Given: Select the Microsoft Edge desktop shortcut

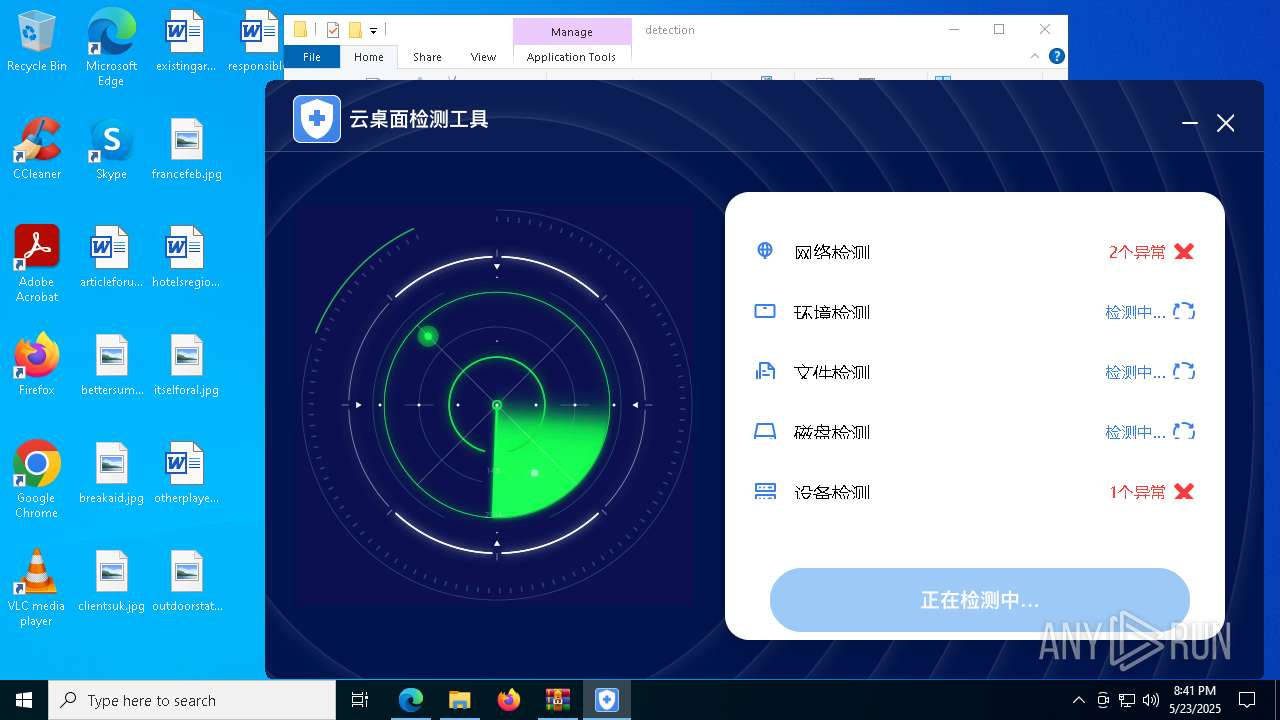Looking at the screenshot, I should click(x=111, y=48).
